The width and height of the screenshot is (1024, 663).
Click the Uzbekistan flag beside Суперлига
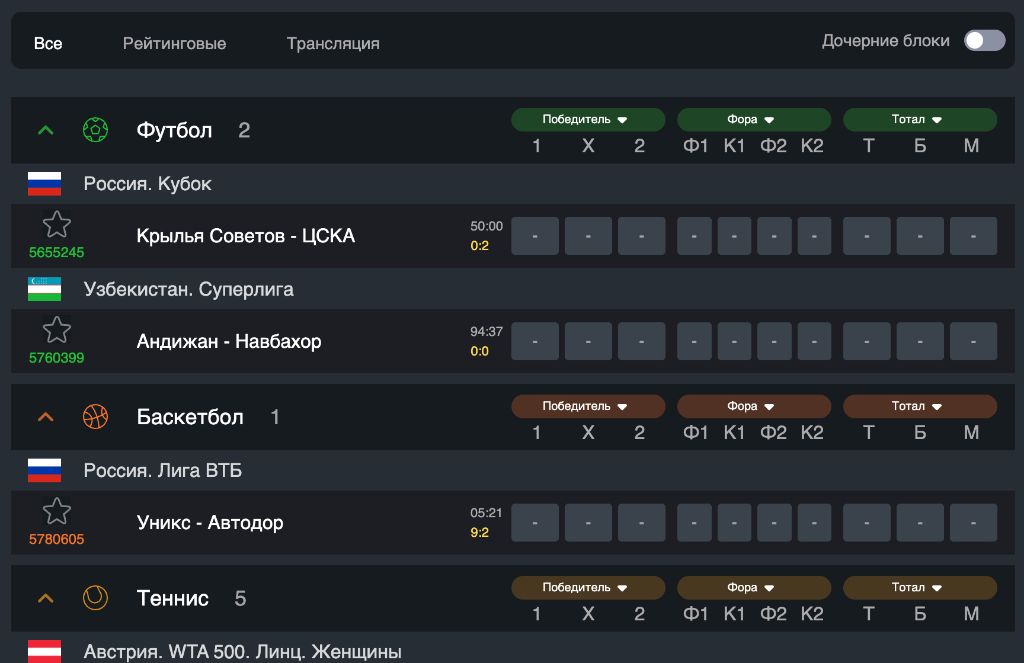coord(44,289)
